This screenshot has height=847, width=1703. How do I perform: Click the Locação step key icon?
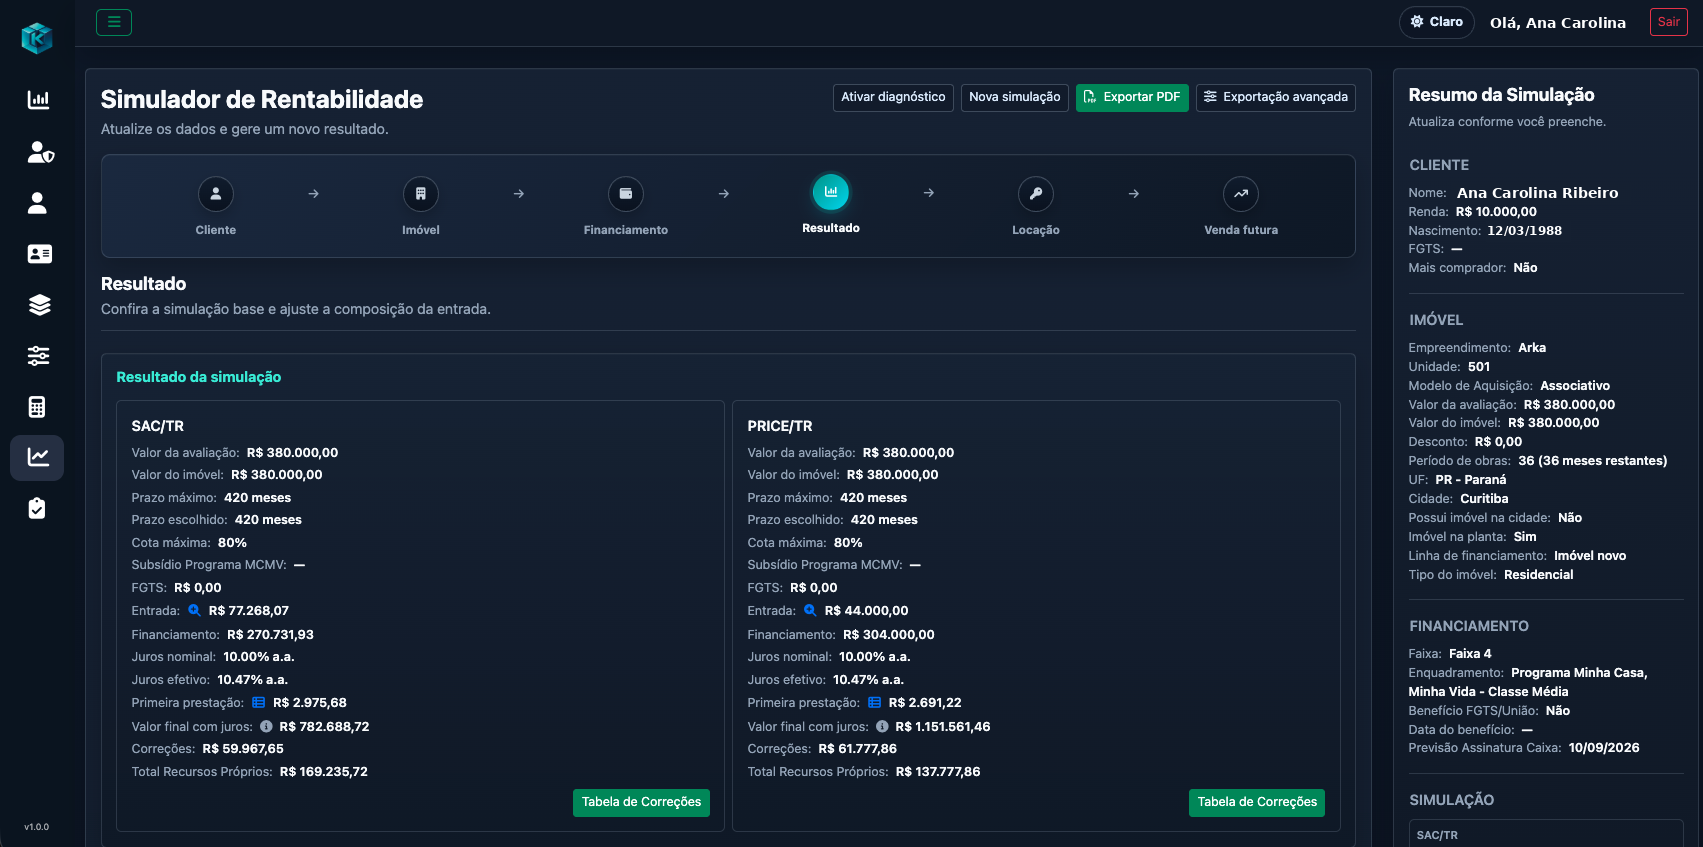pyautogui.click(x=1036, y=194)
